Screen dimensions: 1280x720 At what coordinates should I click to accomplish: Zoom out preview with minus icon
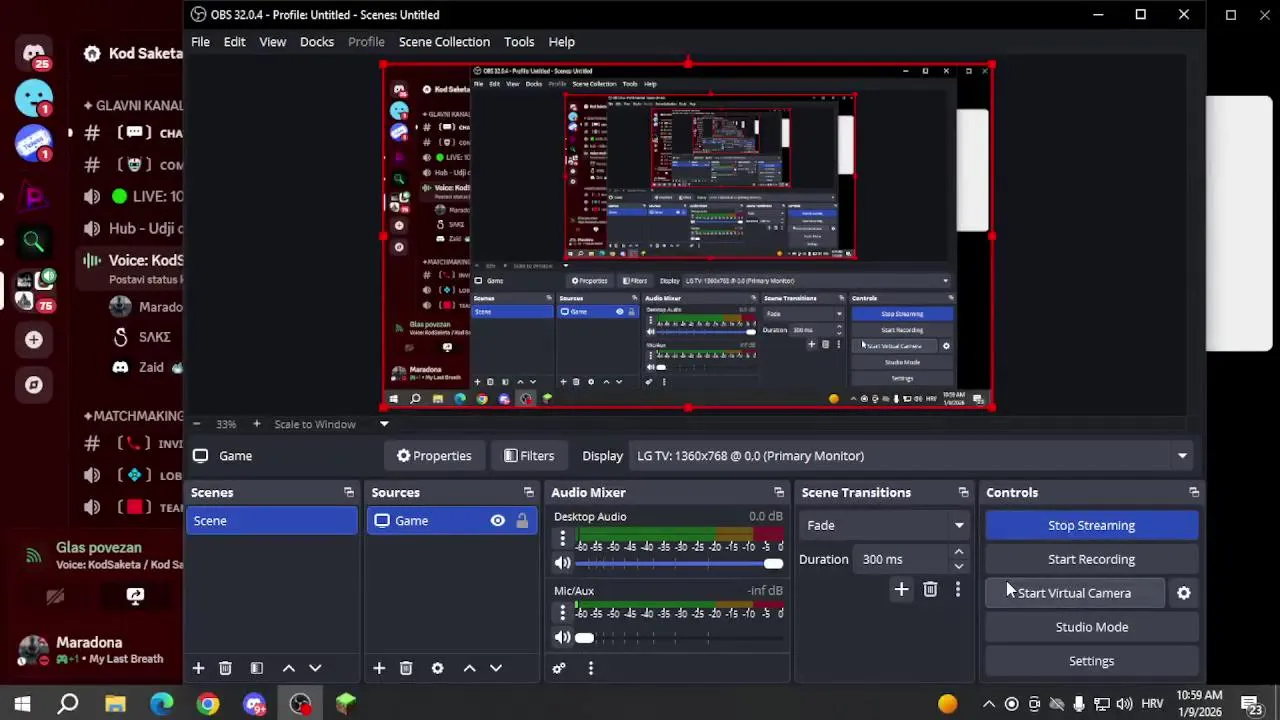(x=196, y=424)
